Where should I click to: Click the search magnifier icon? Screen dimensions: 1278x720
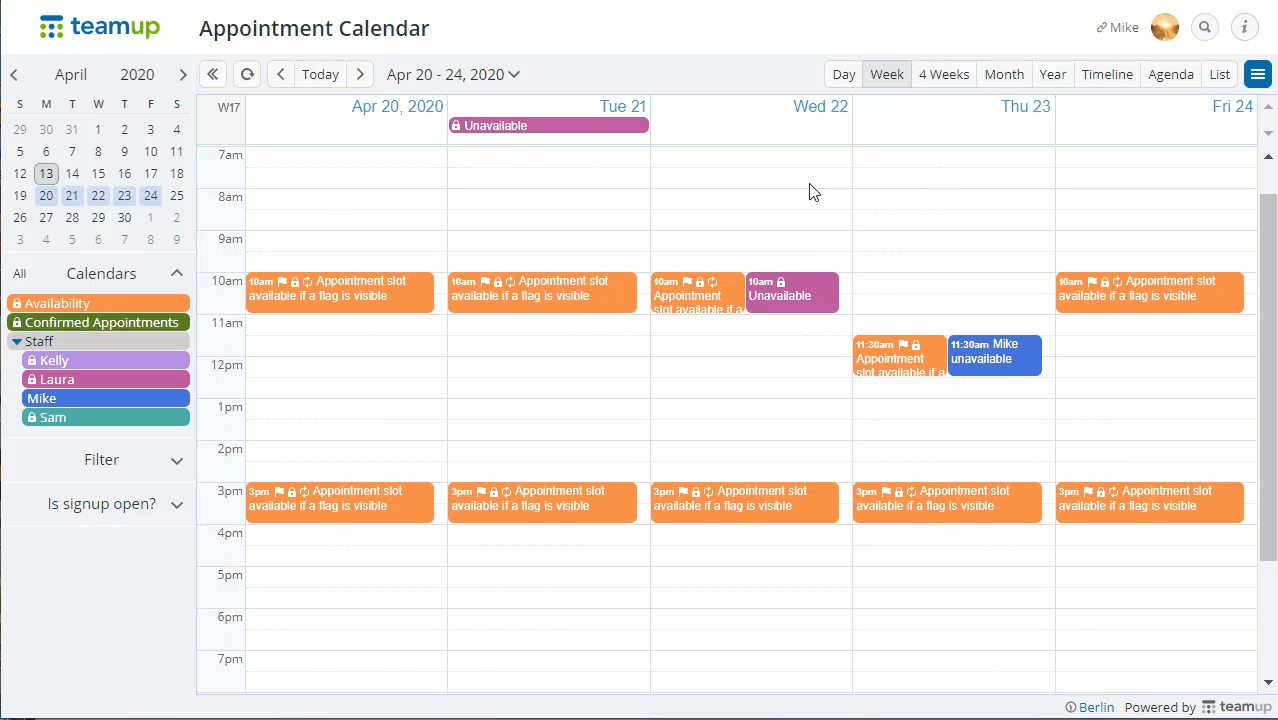click(1205, 28)
